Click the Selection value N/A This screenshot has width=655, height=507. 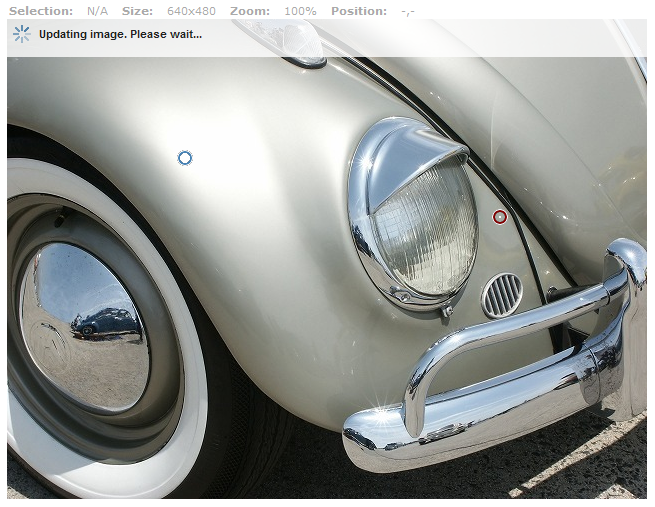pyautogui.click(x=97, y=11)
